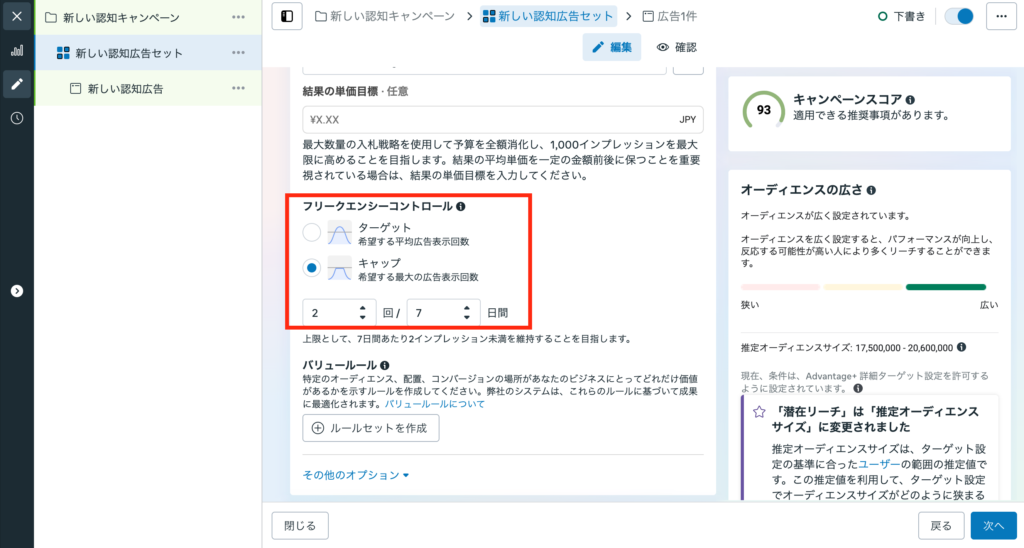This screenshot has width=1024, height=548.
Task: Click the impressions count field showing 2
Action: pos(339,313)
